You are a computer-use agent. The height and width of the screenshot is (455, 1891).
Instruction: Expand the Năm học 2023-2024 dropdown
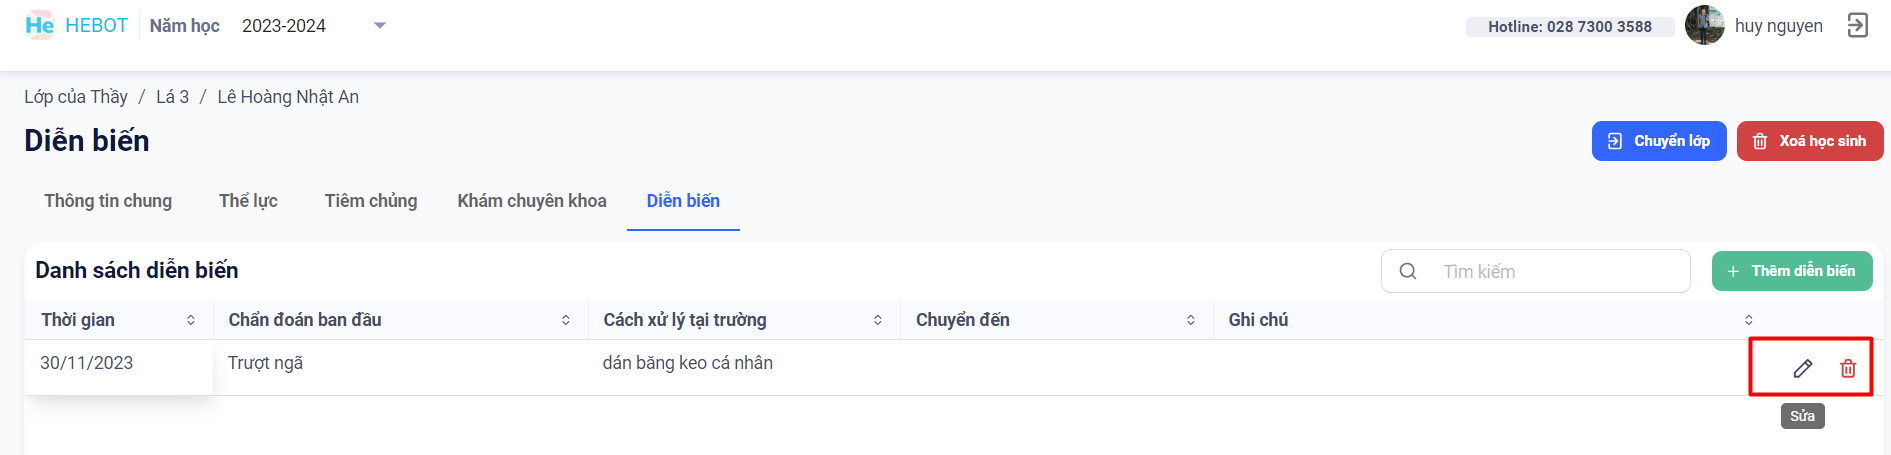point(380,26)
